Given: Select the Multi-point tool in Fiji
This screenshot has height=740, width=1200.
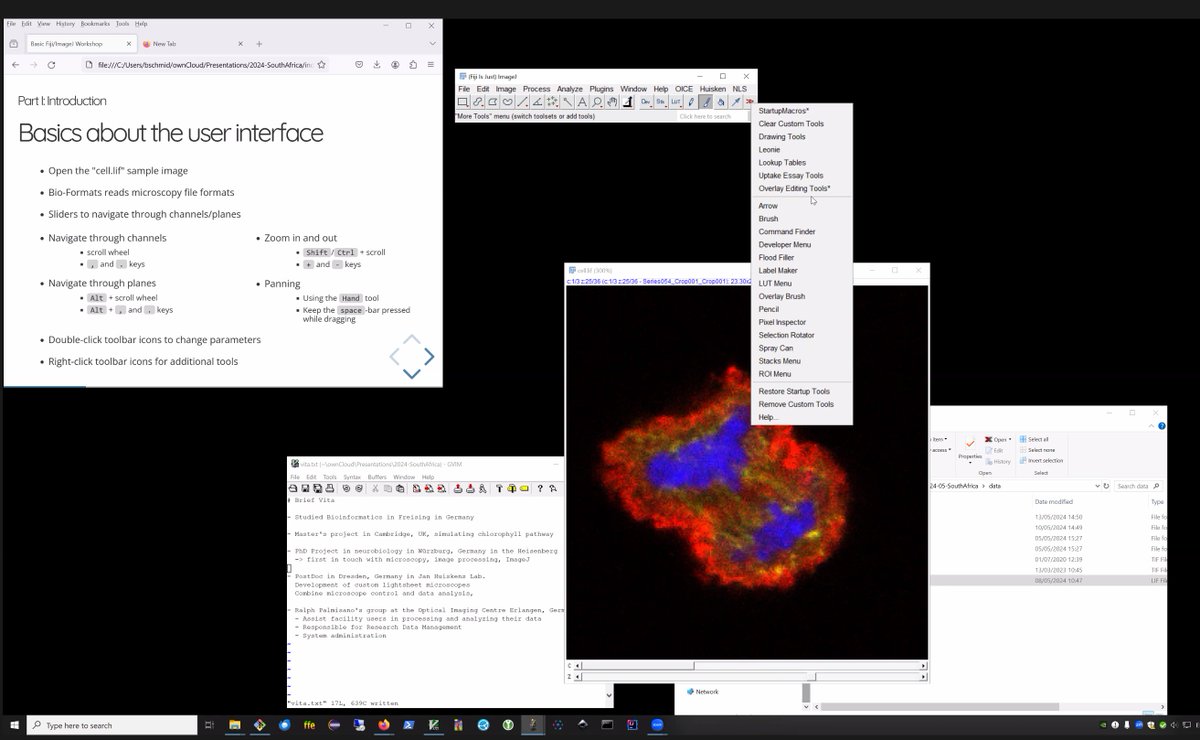Looking at the screenshot, I should coord(552,102).
